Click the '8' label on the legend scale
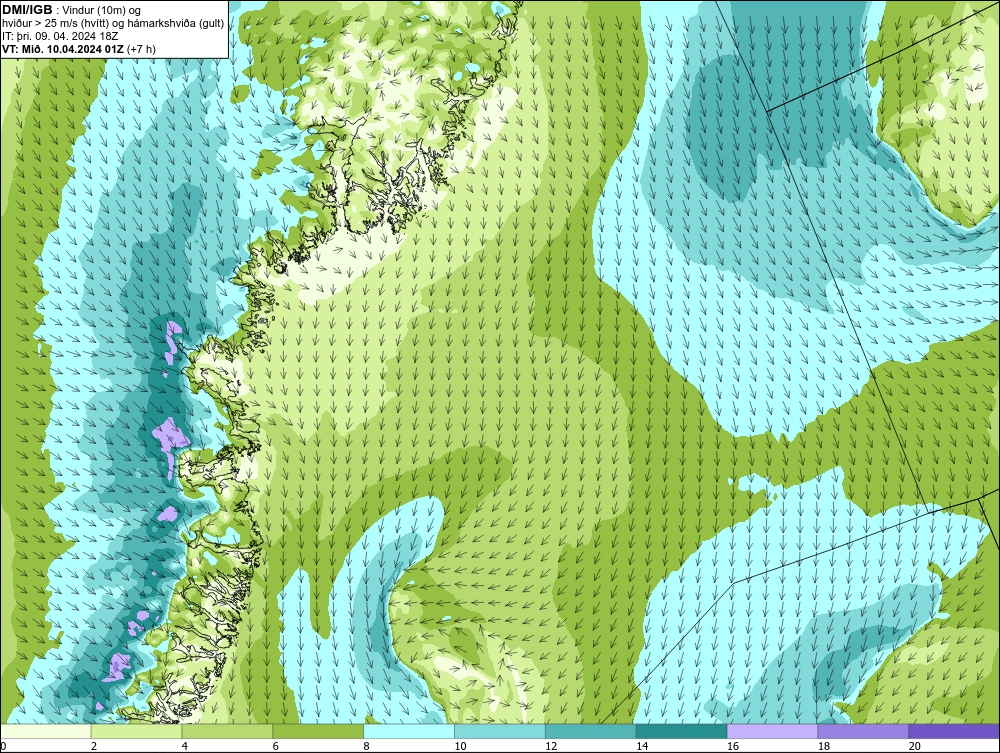This screenshot has height=753, width=1000. click(x=367, y=746)
